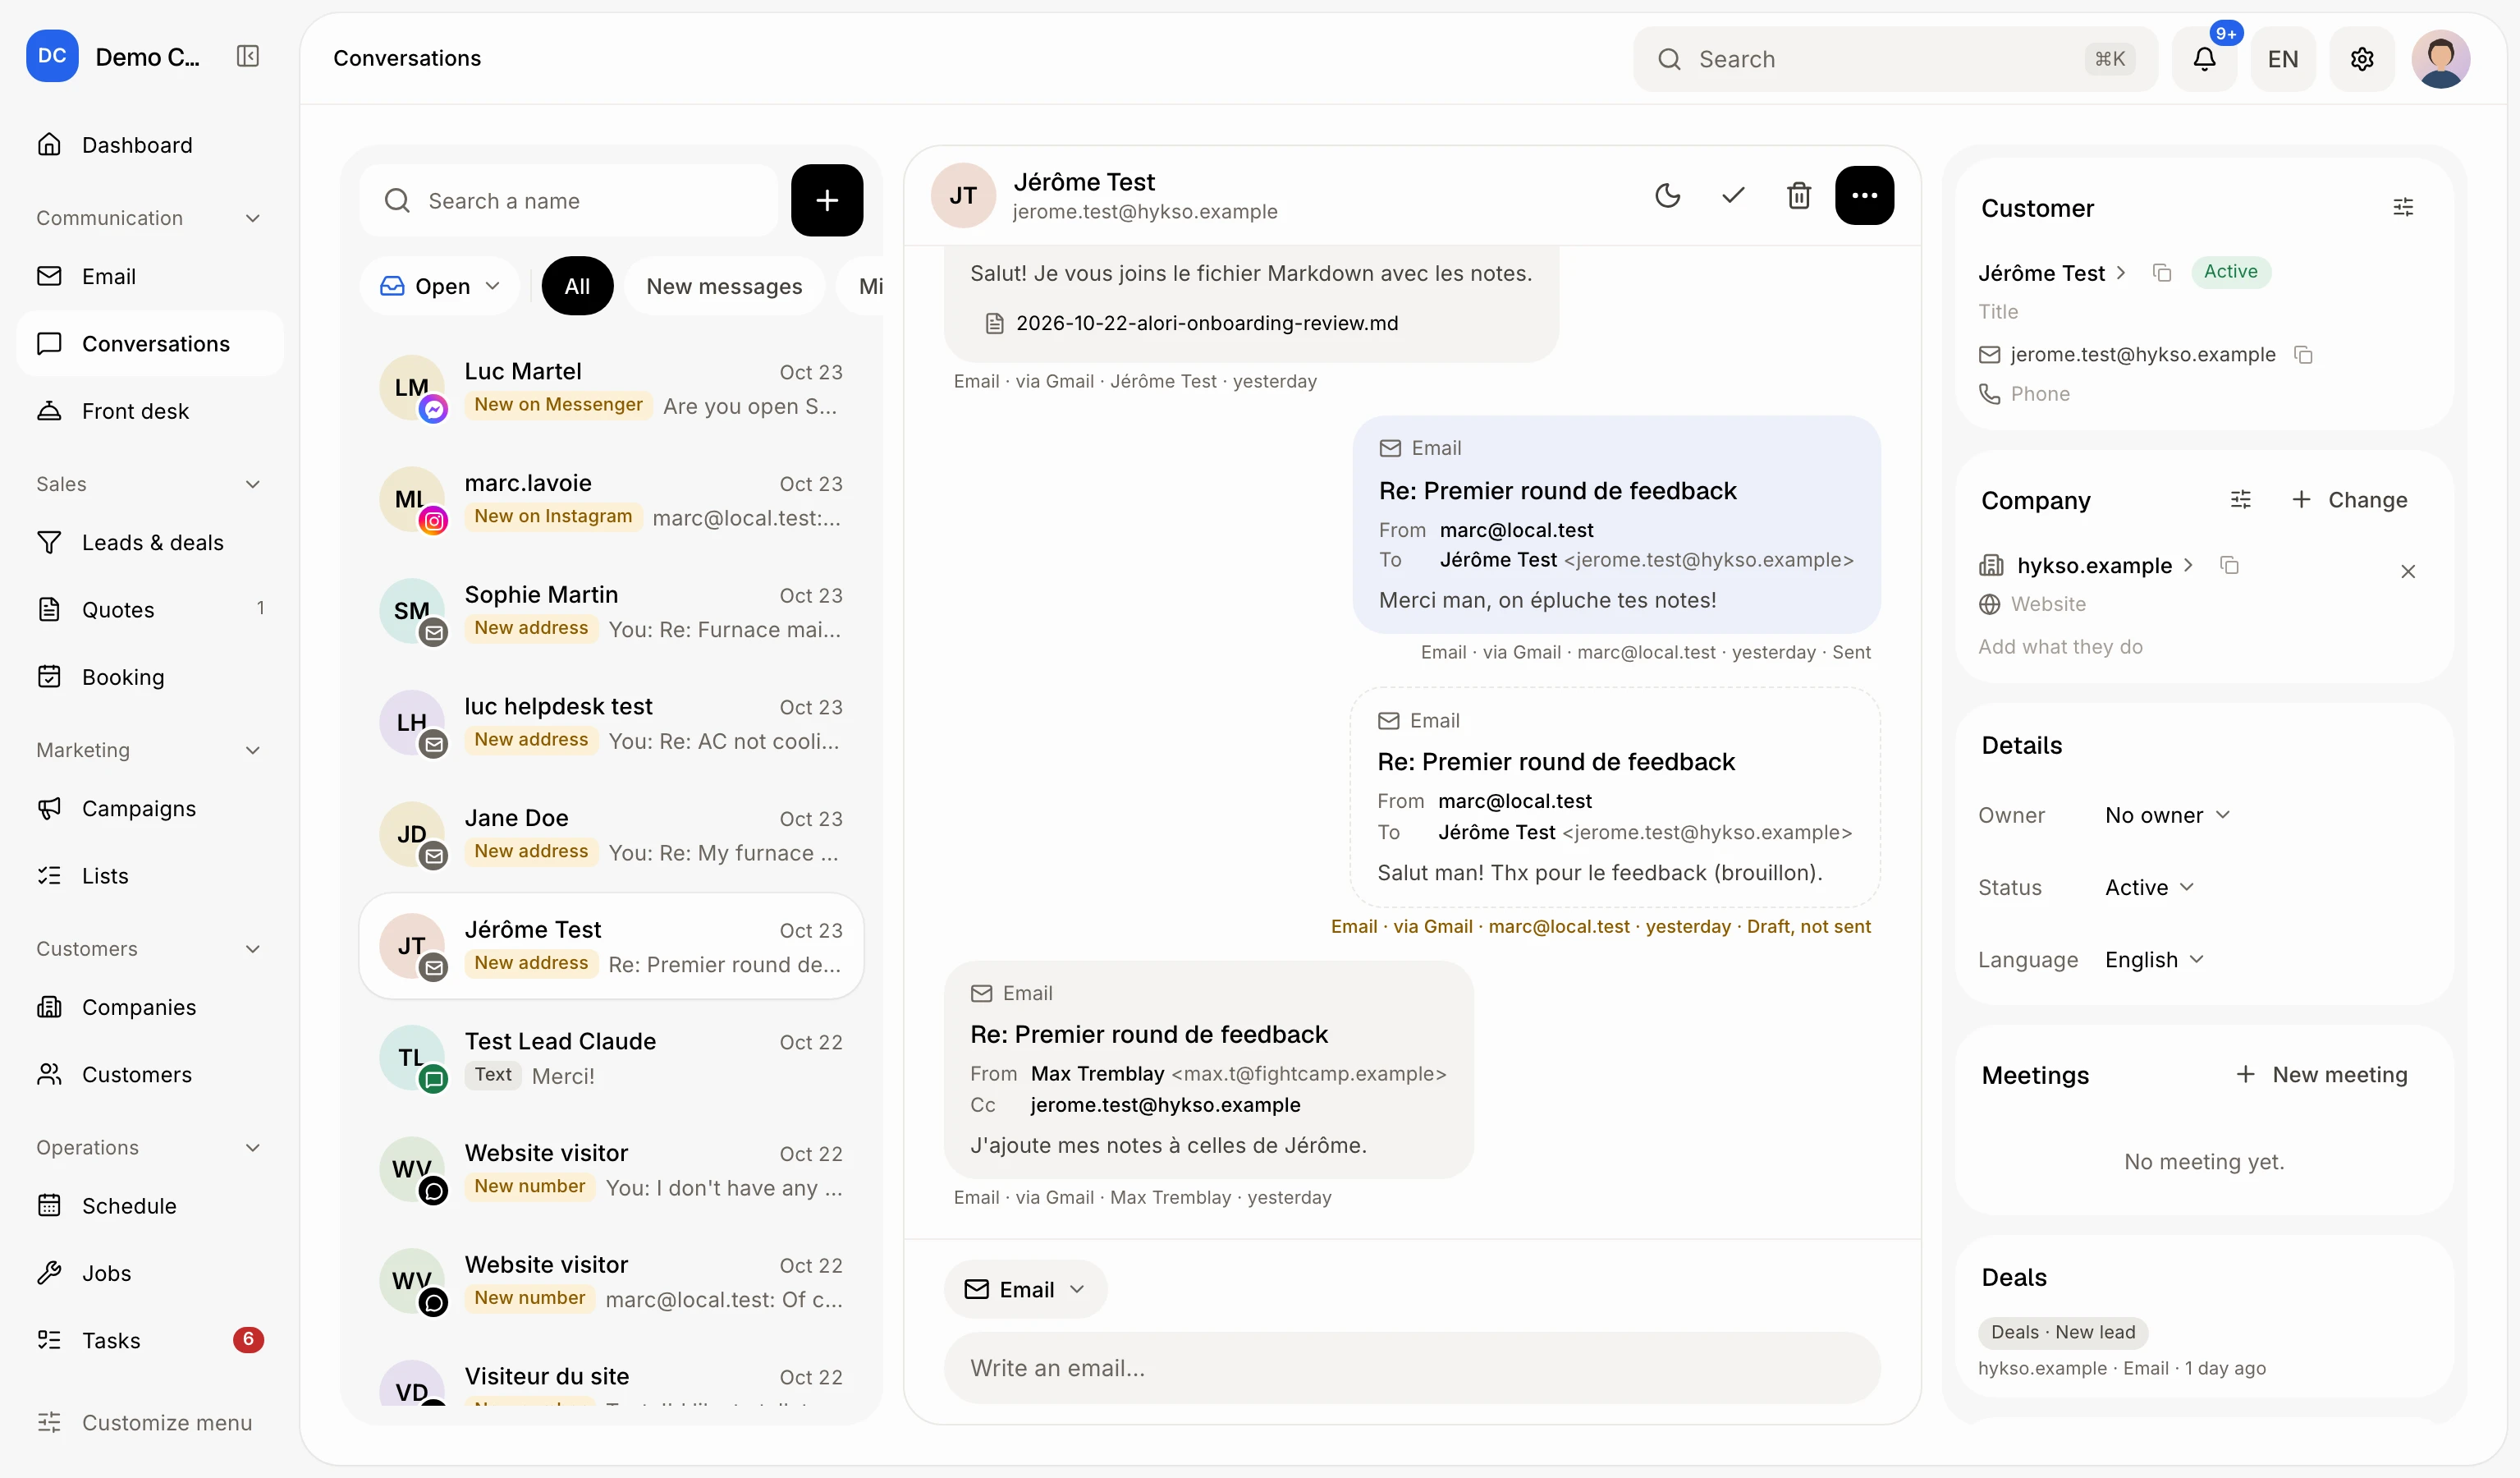
Task: Change Owner from No owner dropdown
Action: click(x=2167, y=815)
